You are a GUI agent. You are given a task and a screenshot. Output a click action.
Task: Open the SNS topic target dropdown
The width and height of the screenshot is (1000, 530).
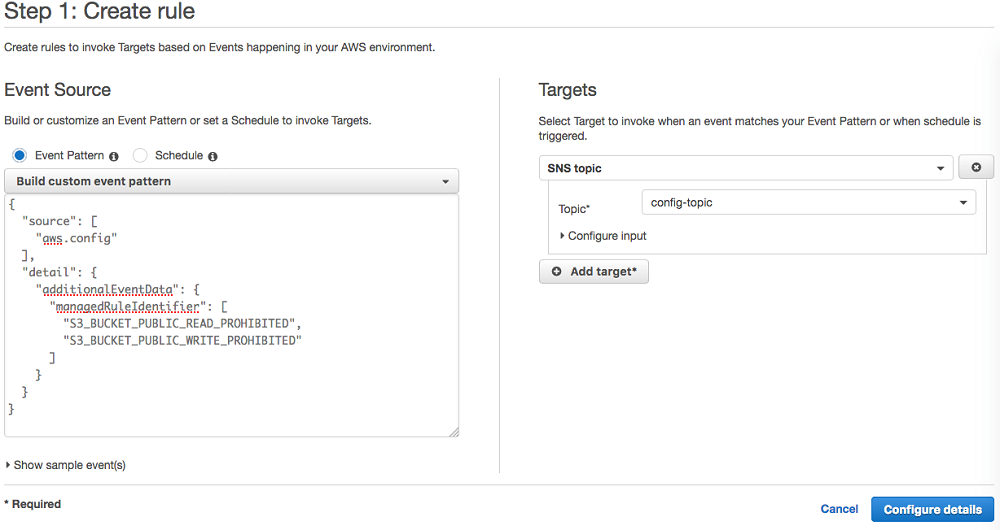[745, 168]
